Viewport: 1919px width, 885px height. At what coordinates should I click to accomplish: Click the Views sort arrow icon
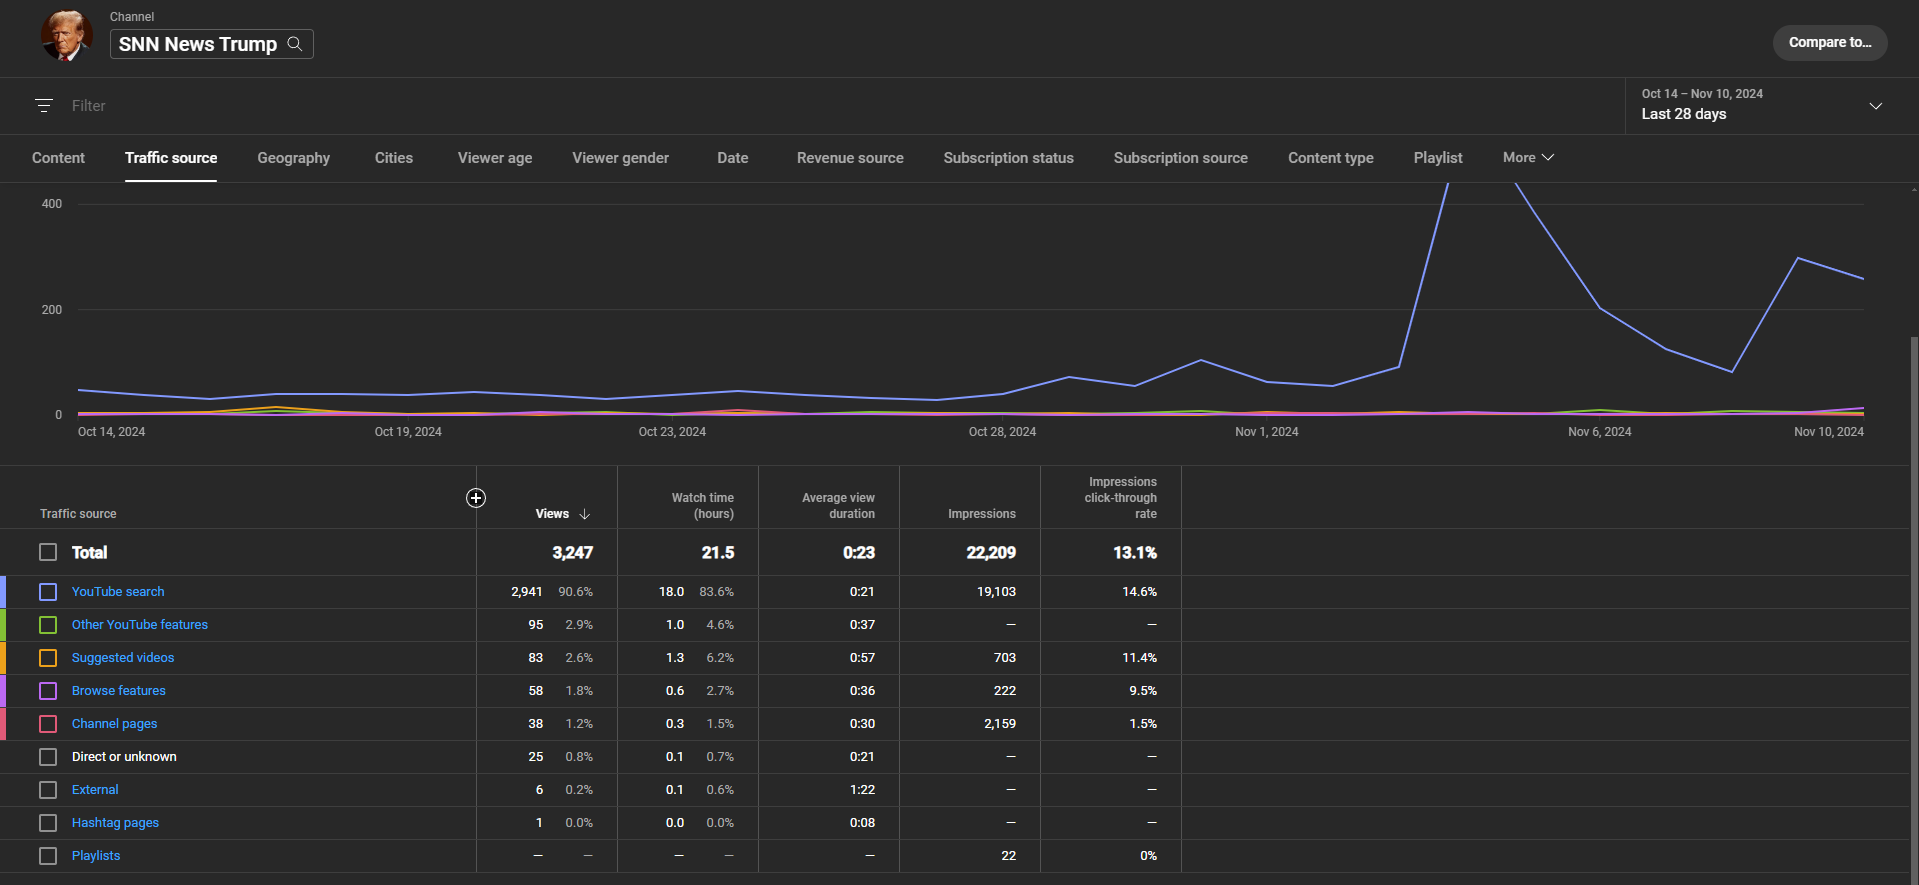(585, 514)
